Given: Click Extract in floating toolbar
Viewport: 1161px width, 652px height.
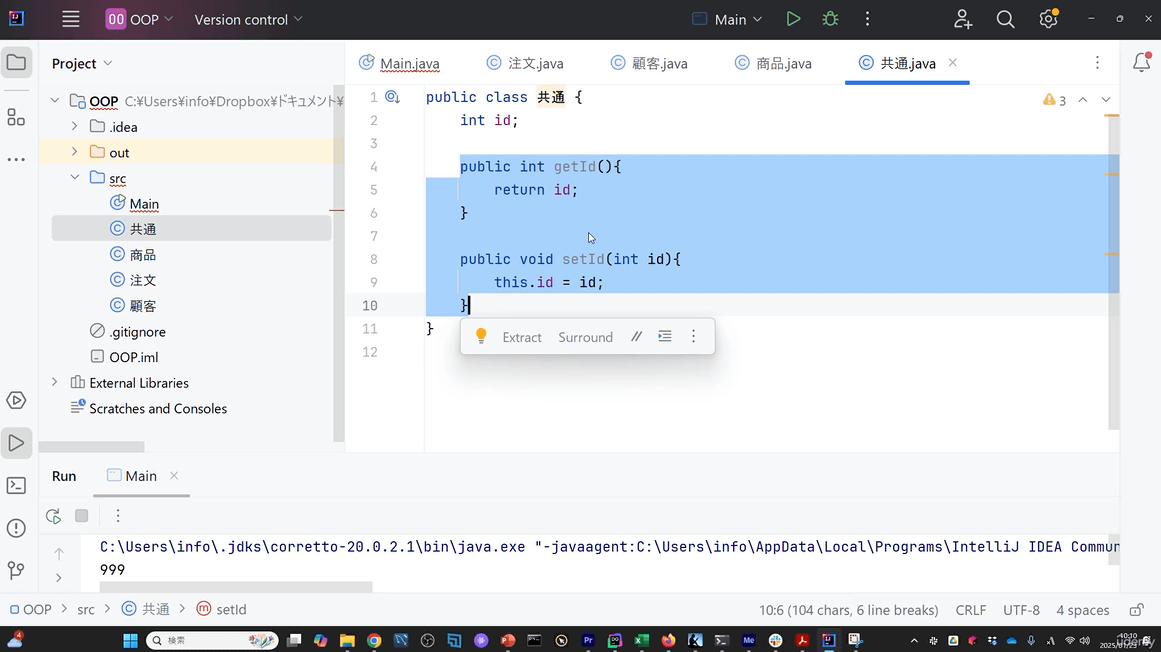Looking at the screenshot, I should tap(522, 337).
